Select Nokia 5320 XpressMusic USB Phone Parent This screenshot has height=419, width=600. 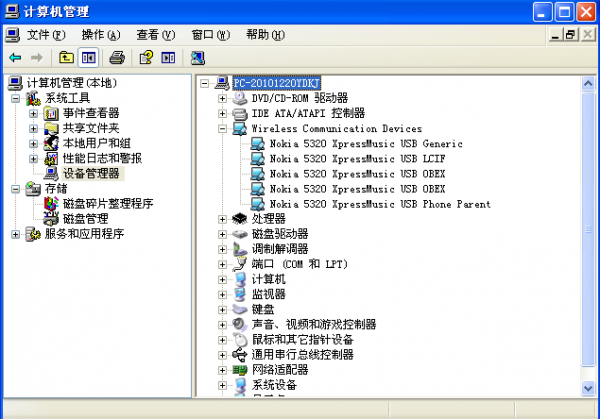pos(380,204)
